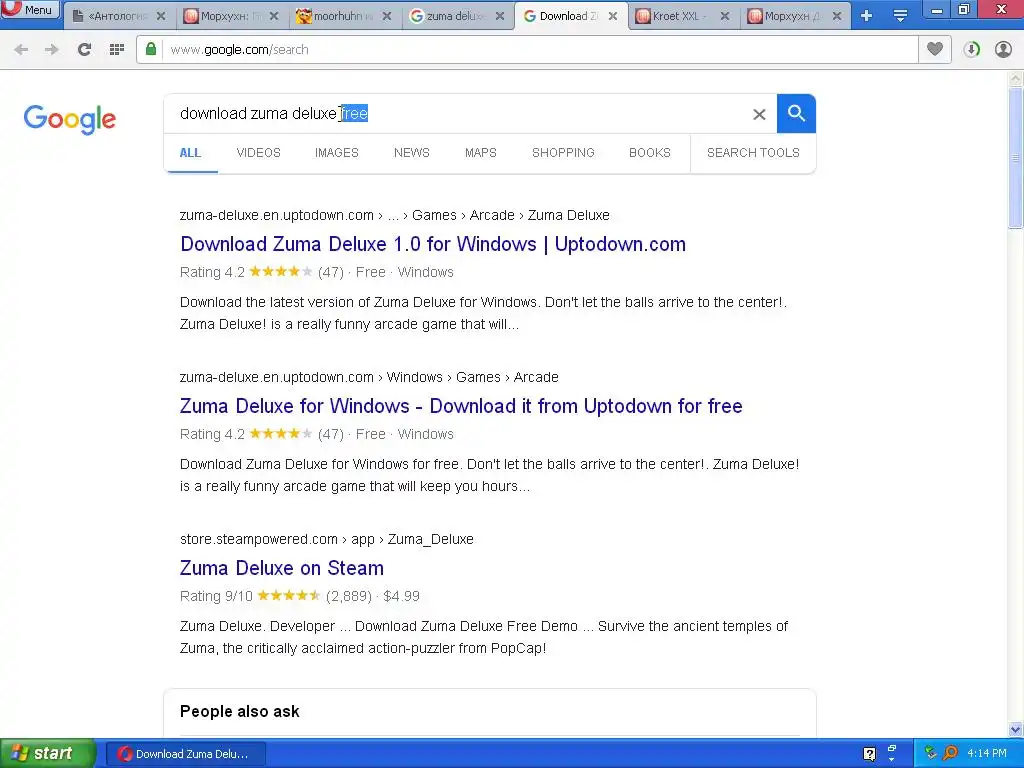
Task: Reload the current page
Action: coord(84,50)
